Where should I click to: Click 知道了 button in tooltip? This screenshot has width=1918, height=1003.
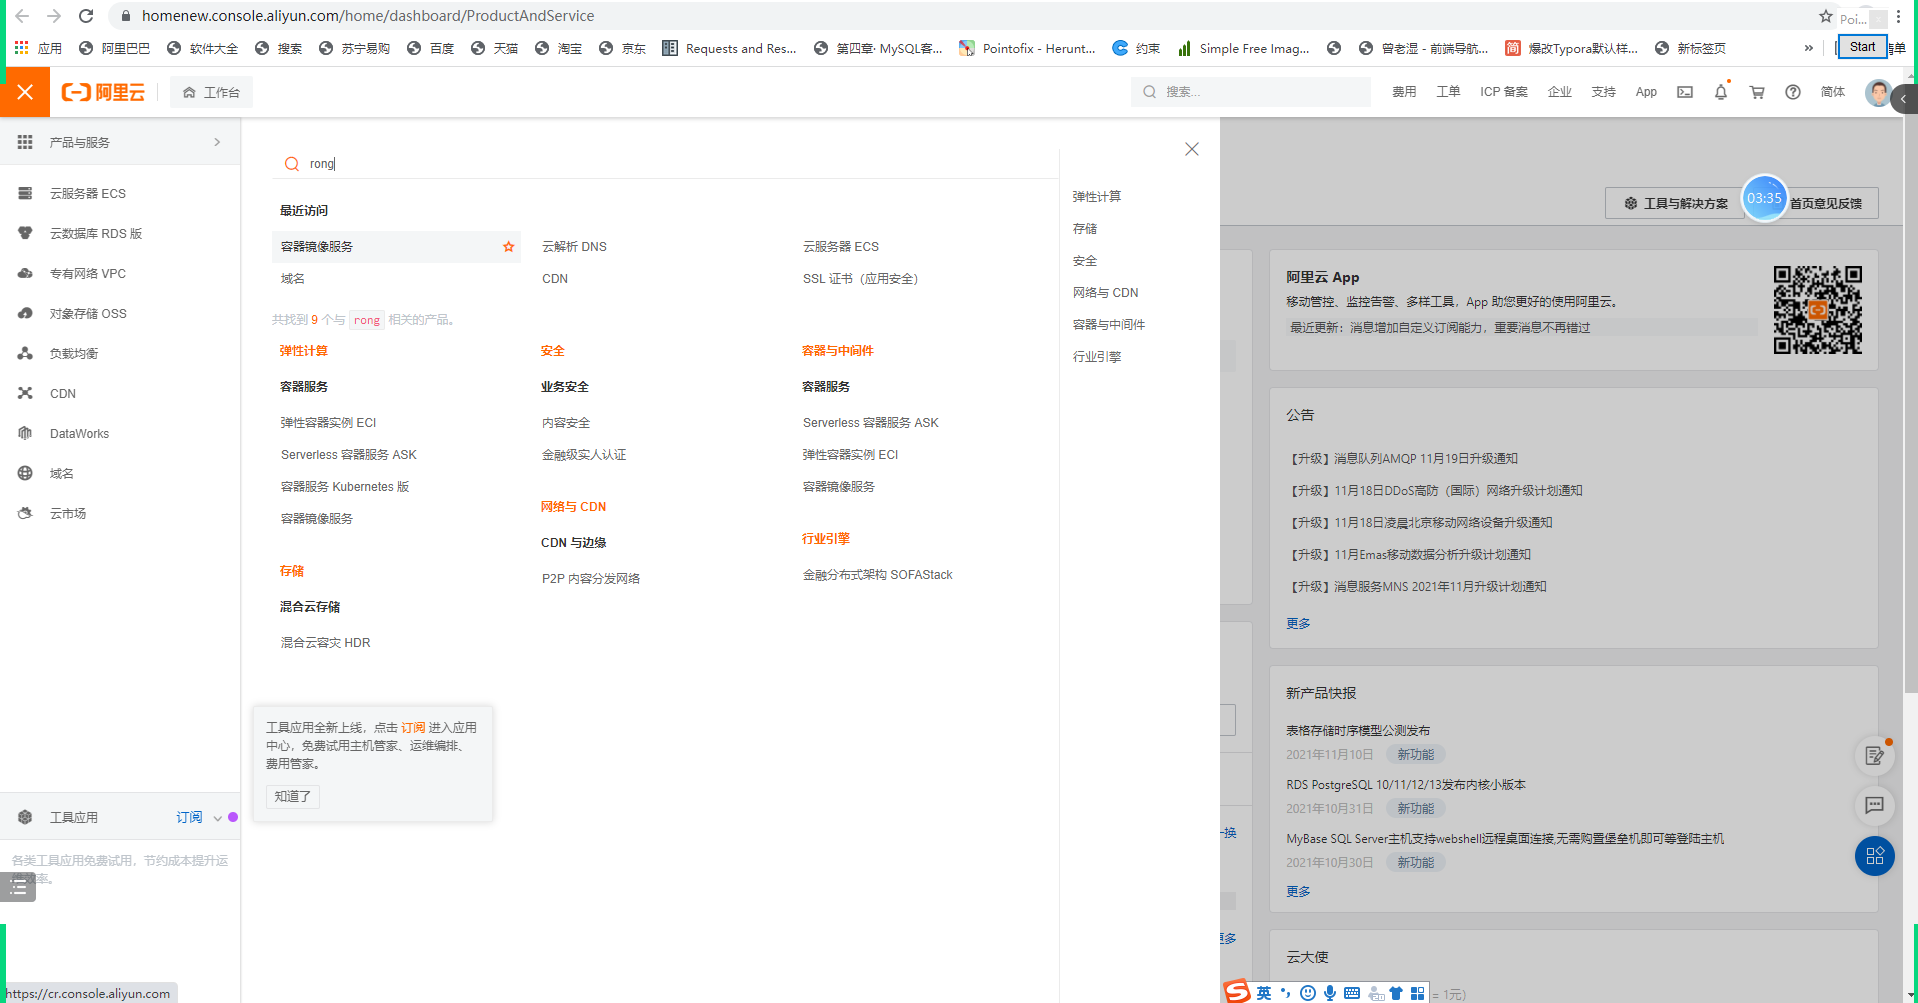point(293,796)
